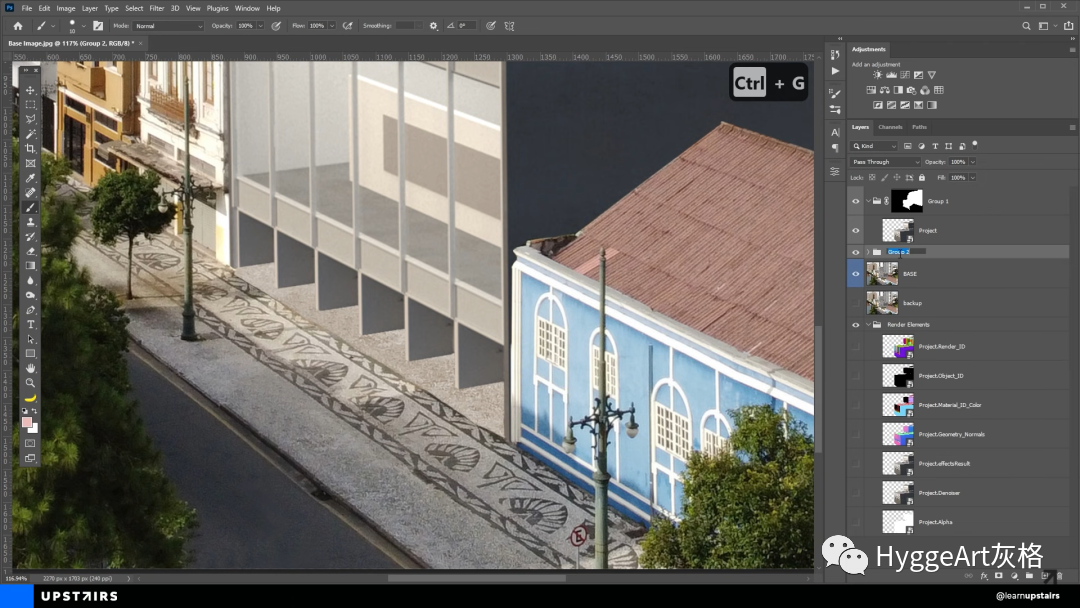Screen dimensions: 1080x608
Task: Toggle visibility of Group 2
Action: 855,252
